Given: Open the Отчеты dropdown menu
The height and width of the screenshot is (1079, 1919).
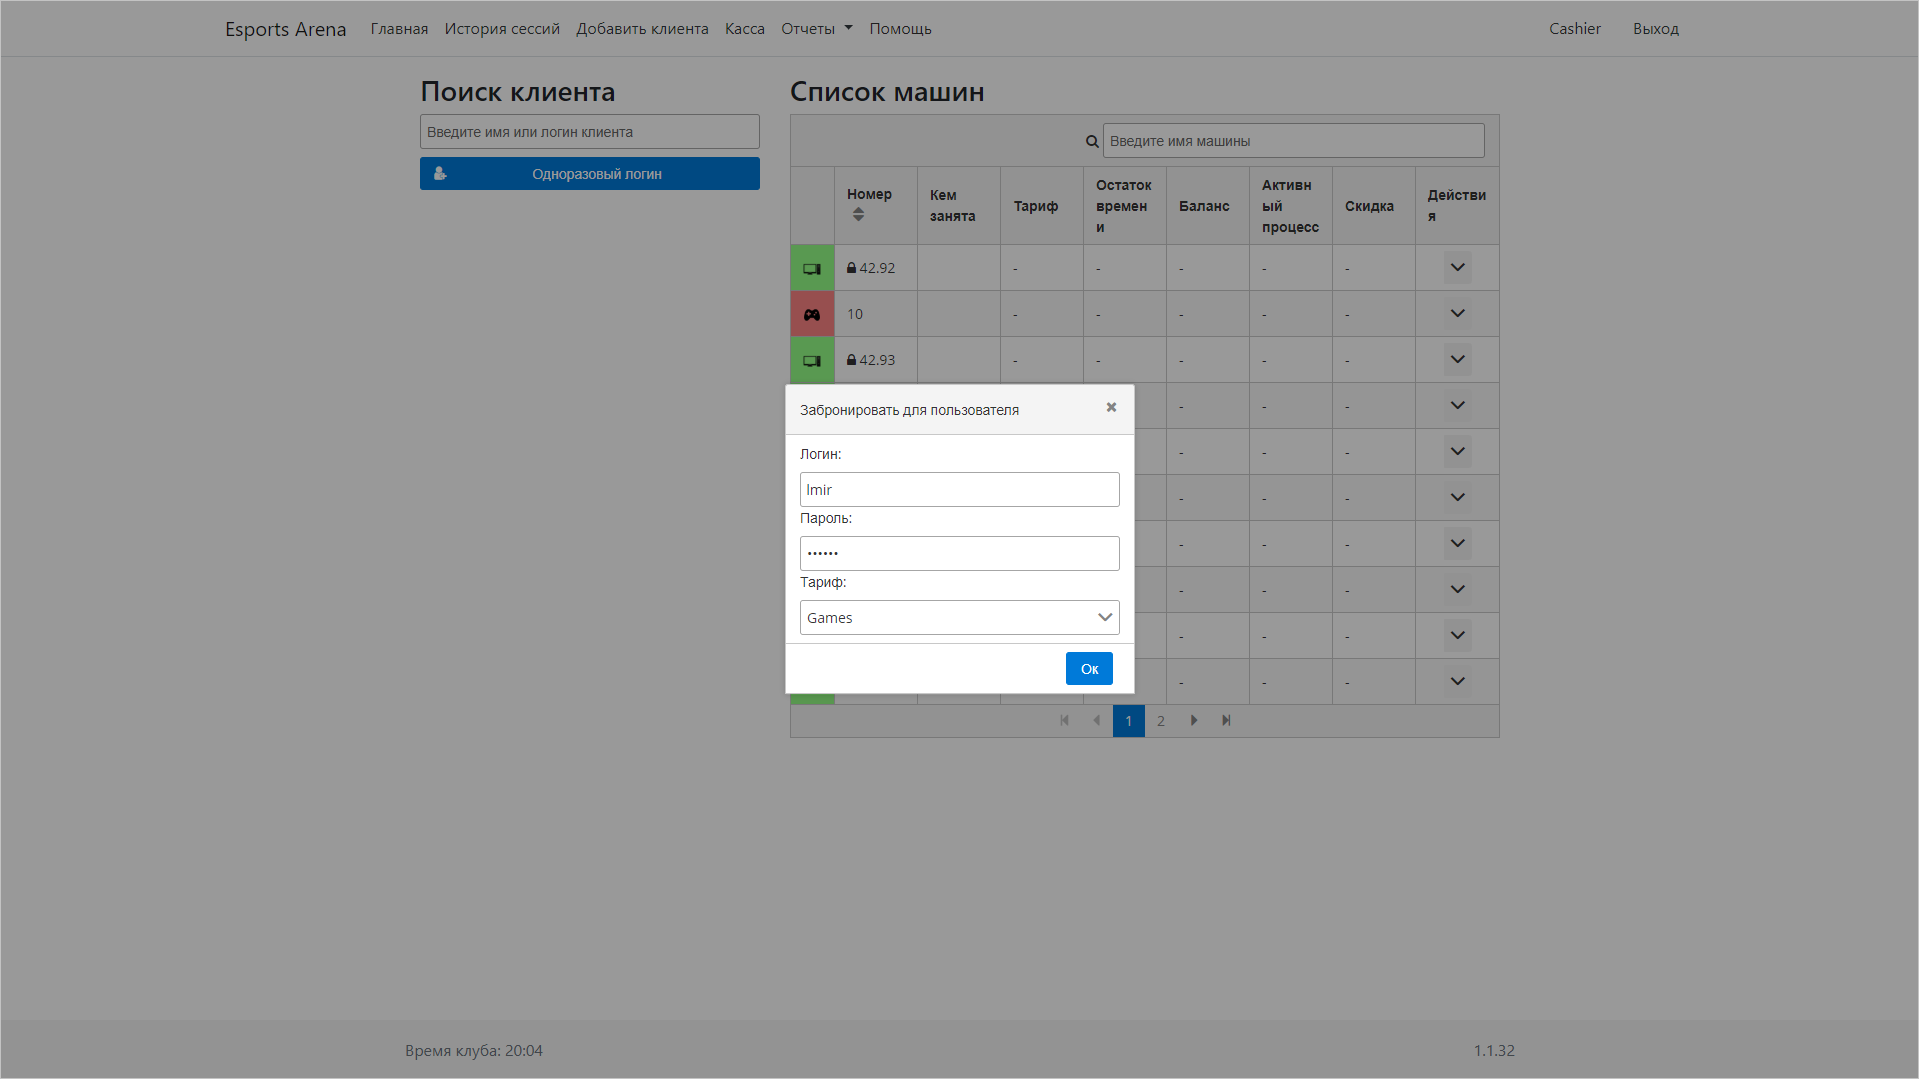Looking at the screenshot, I should pos(816,29).
